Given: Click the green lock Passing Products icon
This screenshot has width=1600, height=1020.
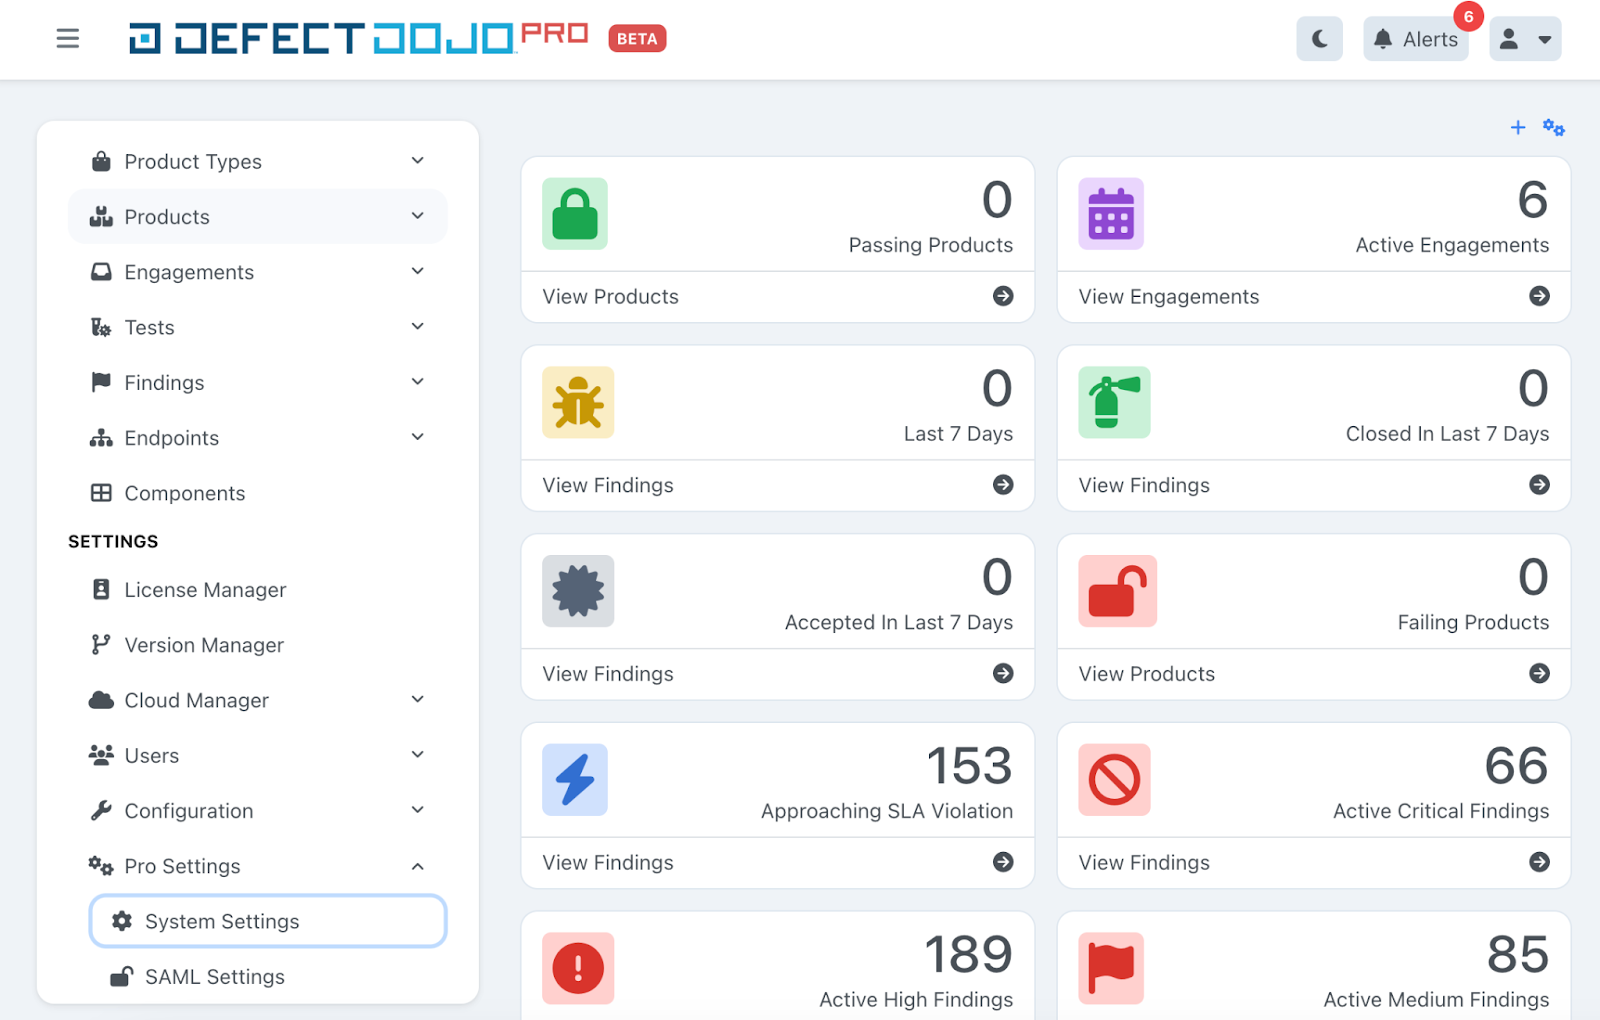Looking at the screenshot, I should [x=575, y=214].
